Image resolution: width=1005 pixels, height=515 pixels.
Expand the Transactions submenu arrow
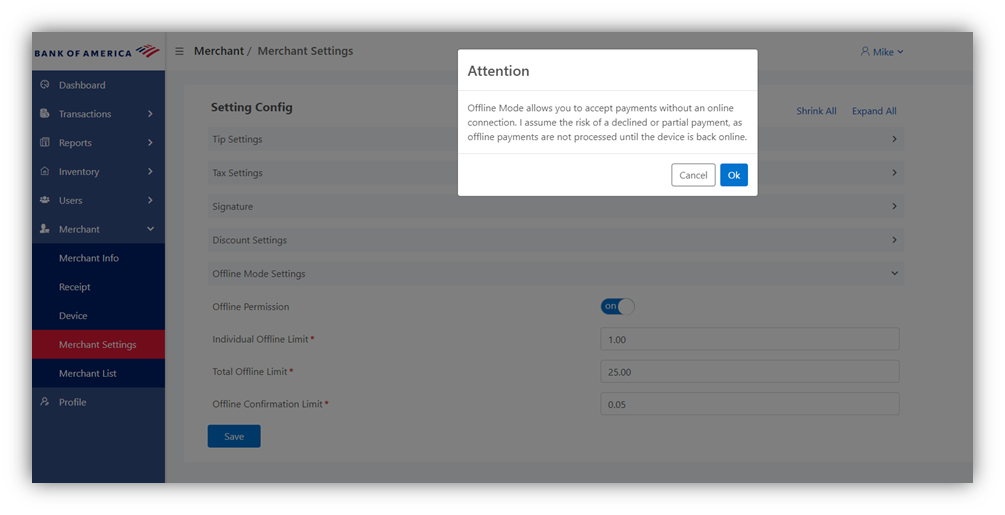pos(150,113)
